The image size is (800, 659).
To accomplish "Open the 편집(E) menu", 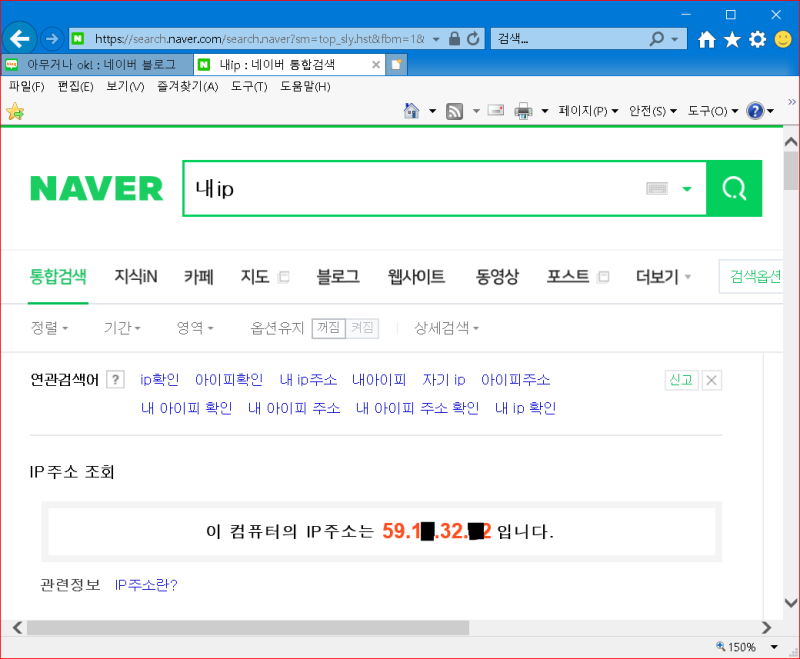I will (76, 87).
